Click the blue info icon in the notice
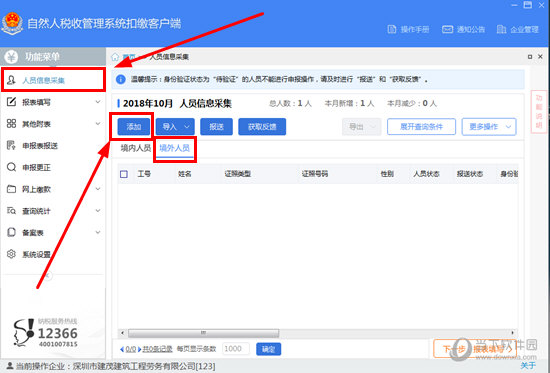Image resolution: width=550 pixels, height=373 pixels. (121, 79)
